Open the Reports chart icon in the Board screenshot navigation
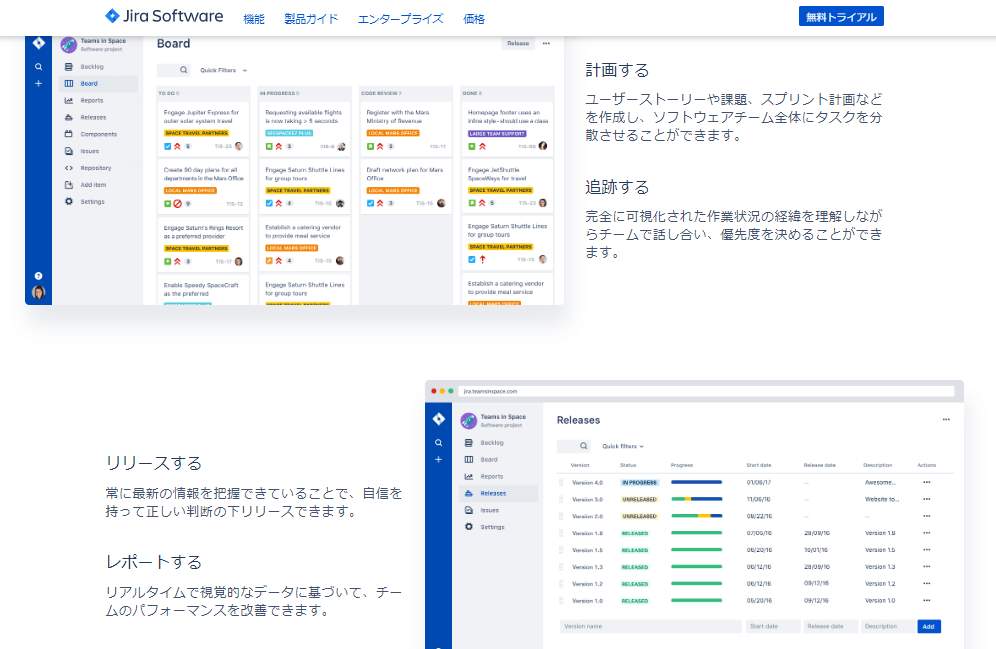Viewport: 996px width, 649px height. click(69, 100)
